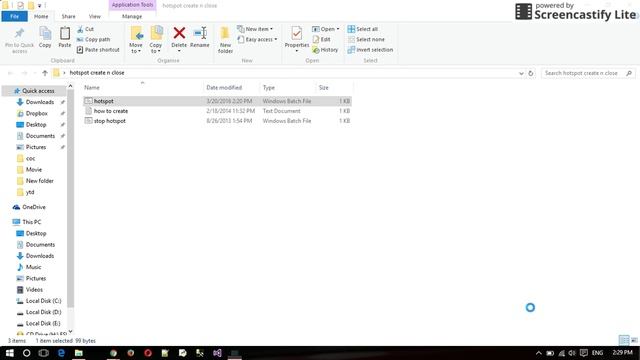Open the New item dropdown
This screenshot has width=640, height=360.
point(255,29)
